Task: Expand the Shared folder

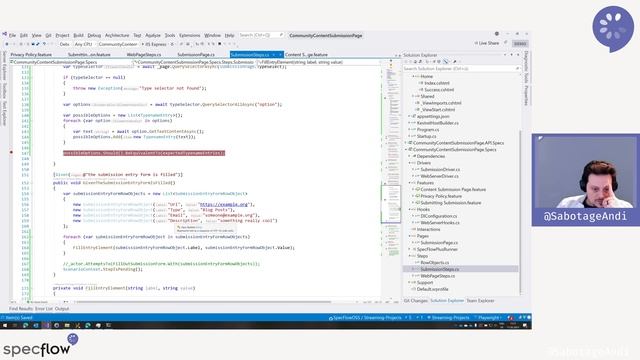Action: (x=413, y=96)
